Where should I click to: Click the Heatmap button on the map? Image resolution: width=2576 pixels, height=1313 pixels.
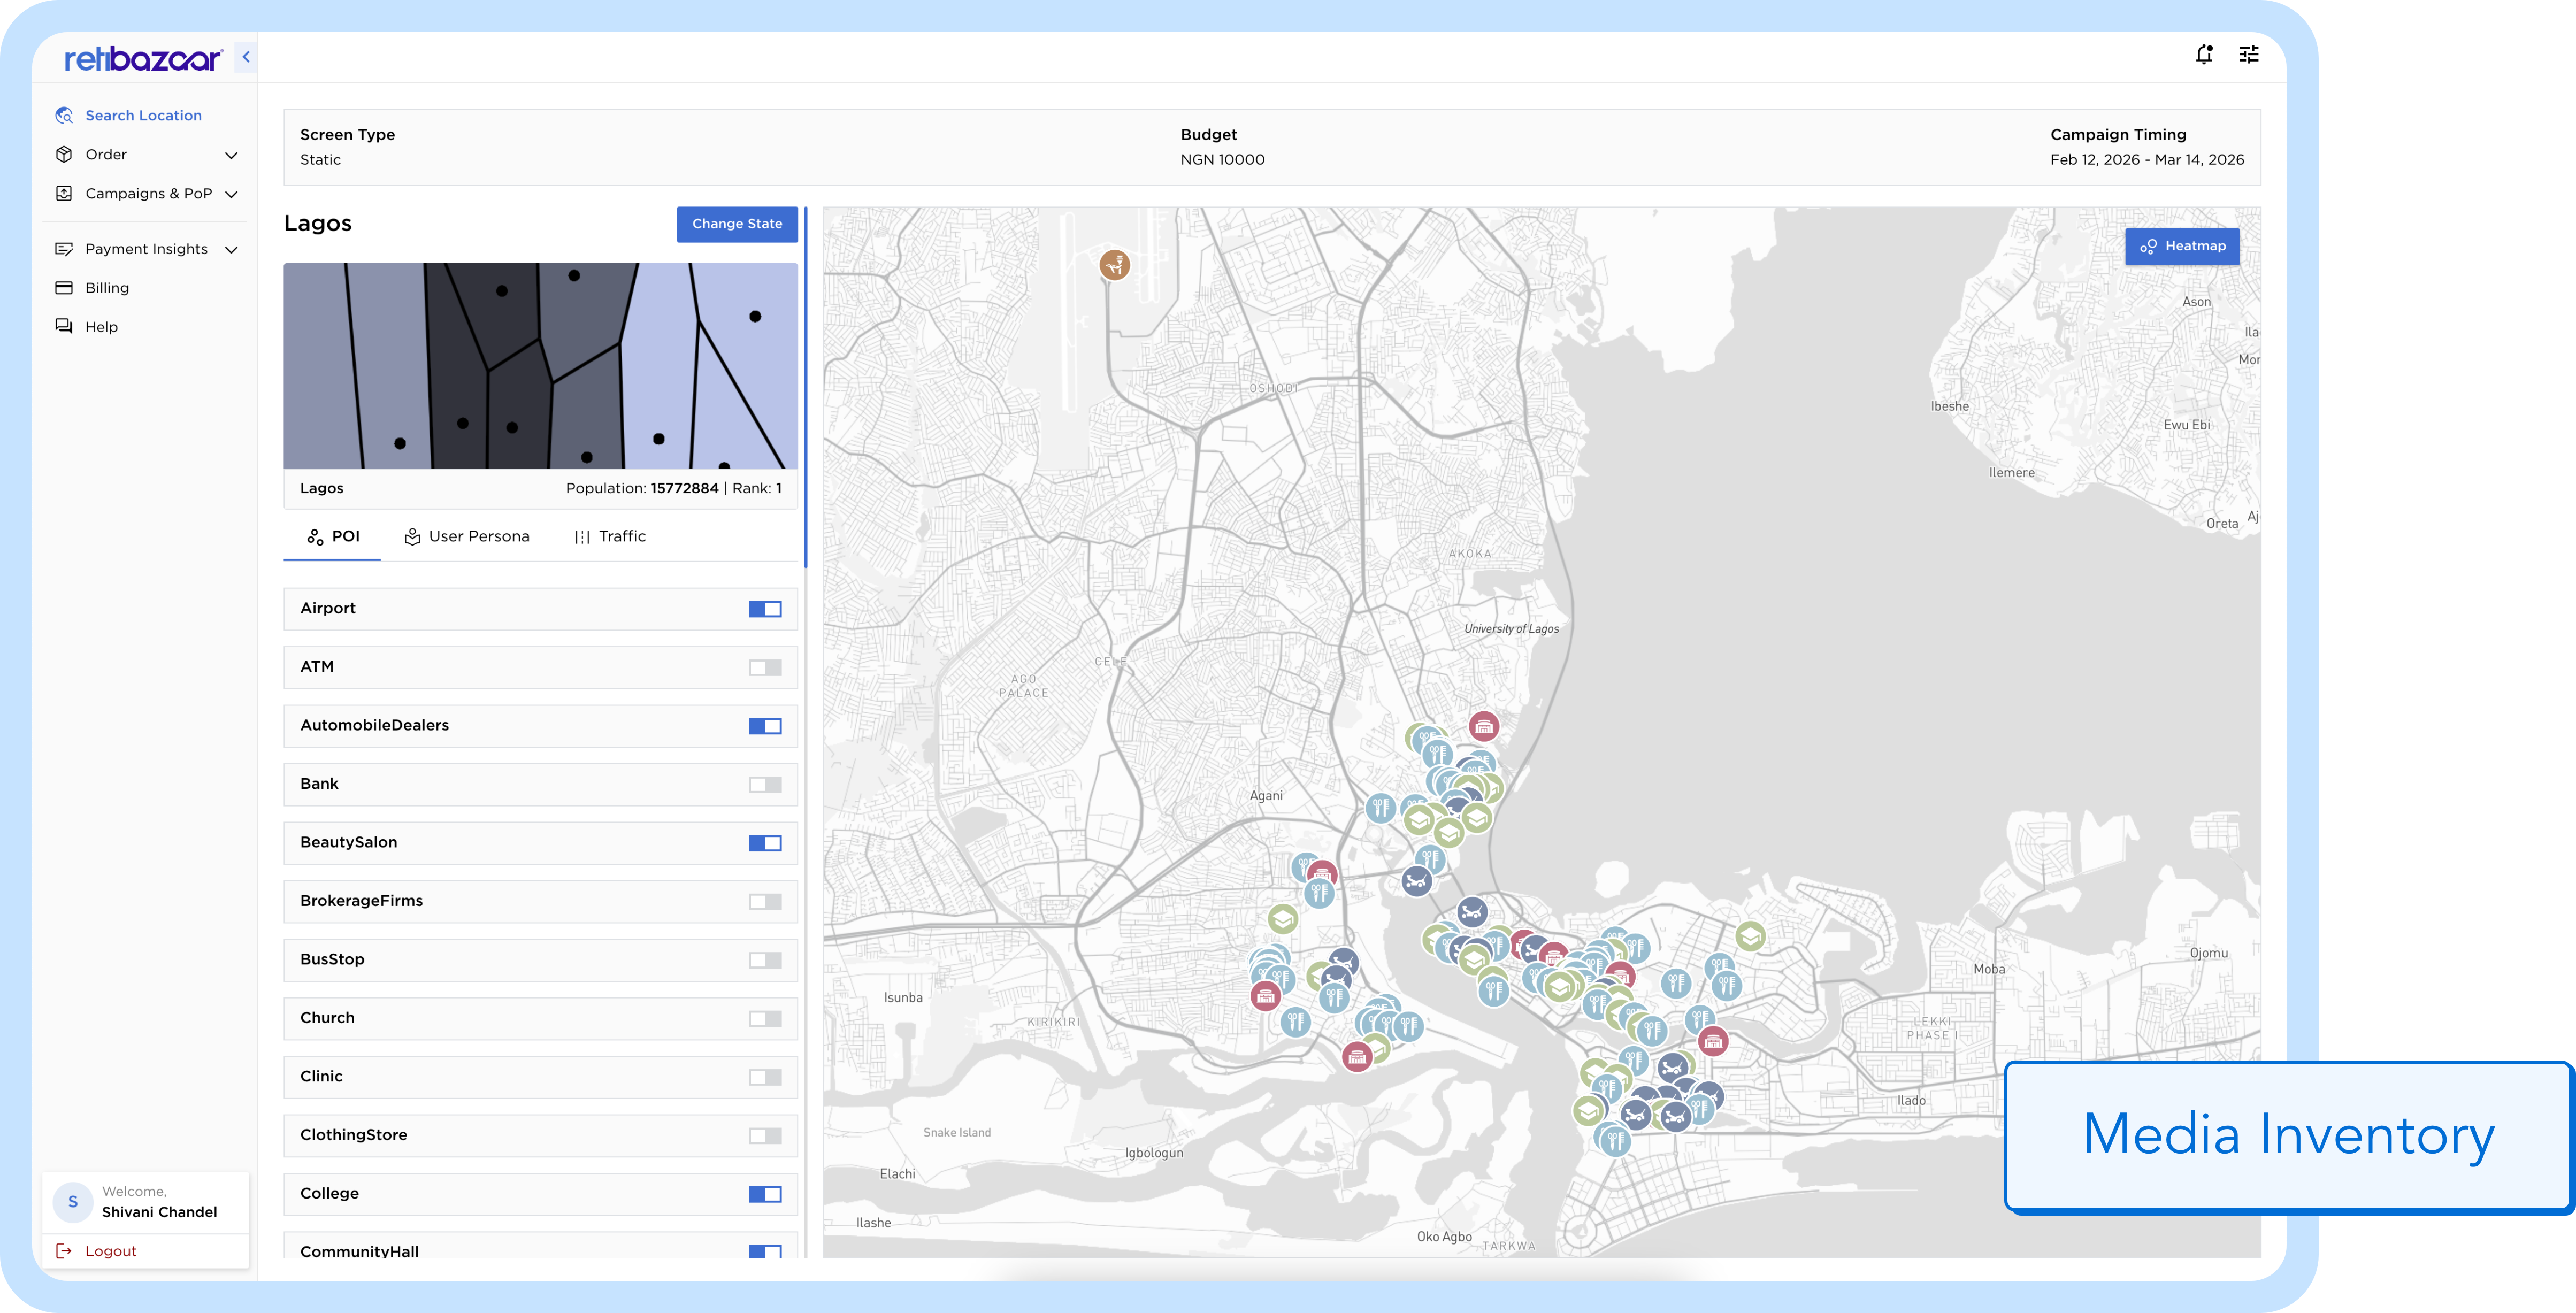tap(2182, 246)
